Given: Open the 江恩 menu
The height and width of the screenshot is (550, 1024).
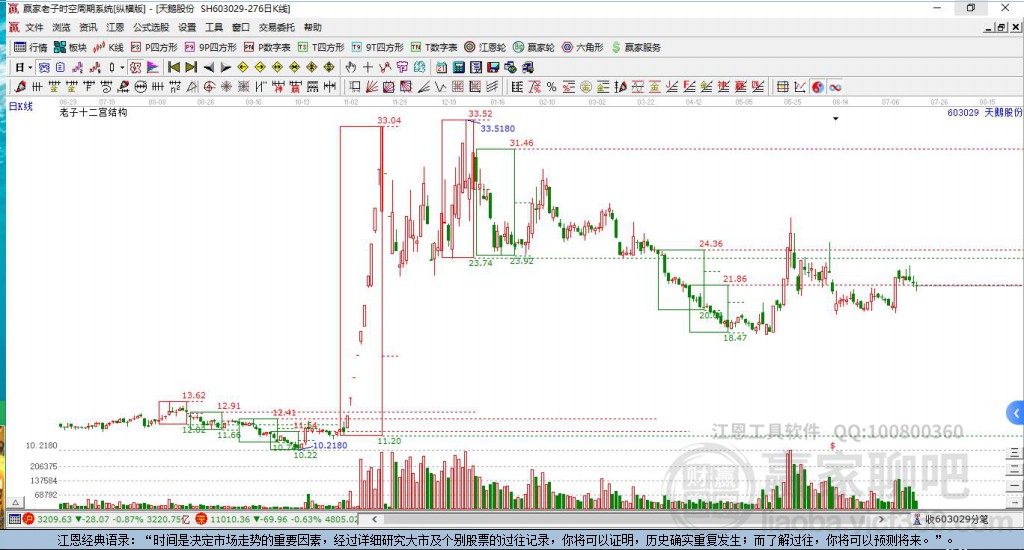Looking at the screenshot, I should point(115,27).
